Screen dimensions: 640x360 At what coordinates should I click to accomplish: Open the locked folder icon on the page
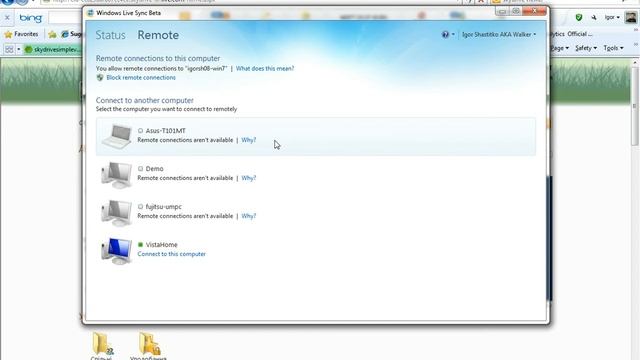(149, 344)
